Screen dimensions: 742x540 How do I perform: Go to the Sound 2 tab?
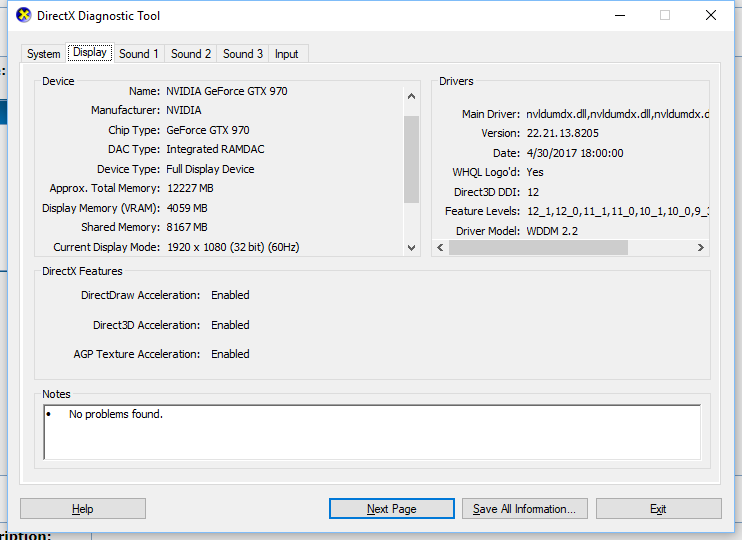click(190, 54)
